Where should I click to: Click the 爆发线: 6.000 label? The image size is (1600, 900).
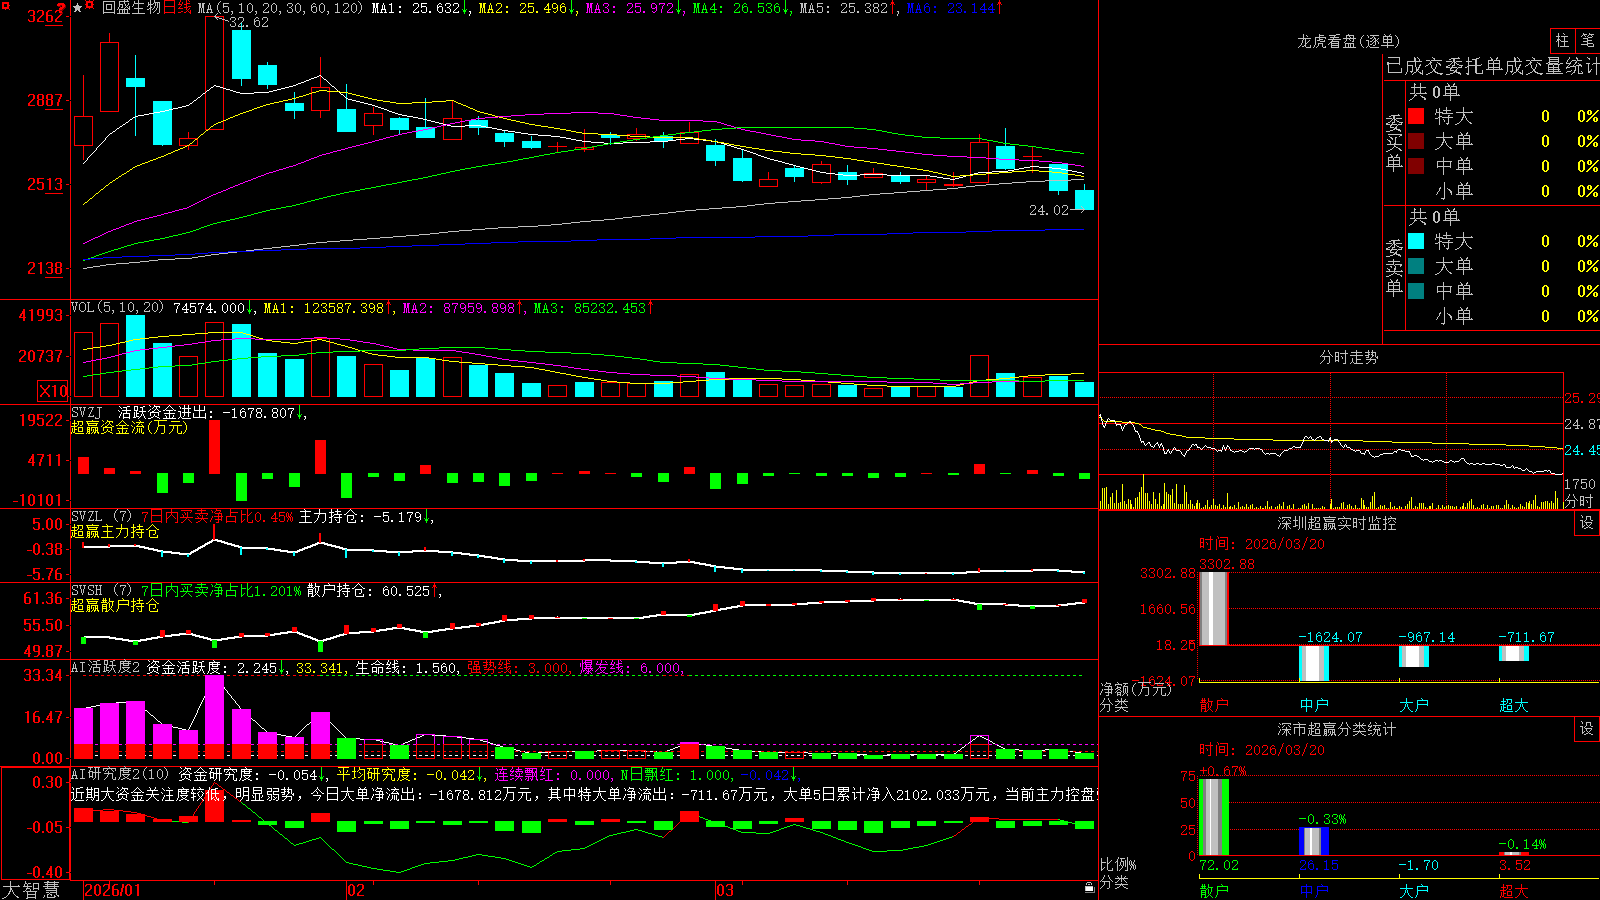point(630,668)
